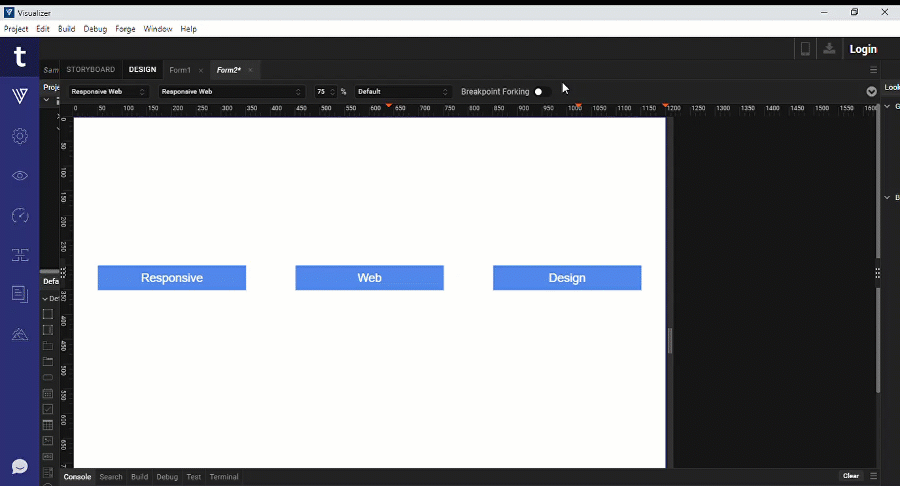Open the Forge menu
This screenshot has height=486, width=900.
(125, 29)
